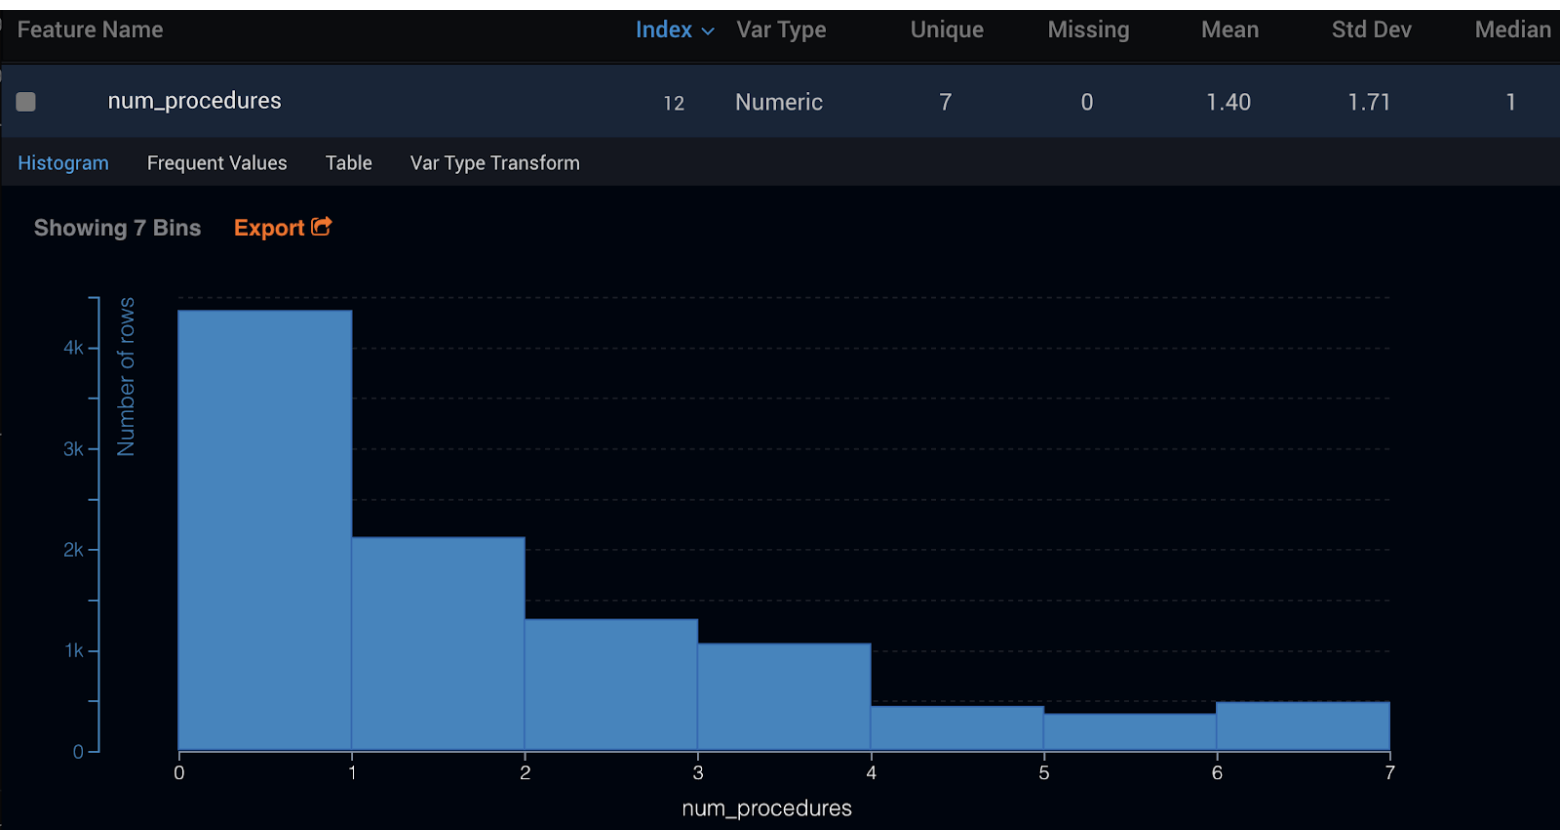The height and width of the screenshot is (836, 1564).
Task: Open the Var Type Transform tab
Action: (x=494, y=163)
